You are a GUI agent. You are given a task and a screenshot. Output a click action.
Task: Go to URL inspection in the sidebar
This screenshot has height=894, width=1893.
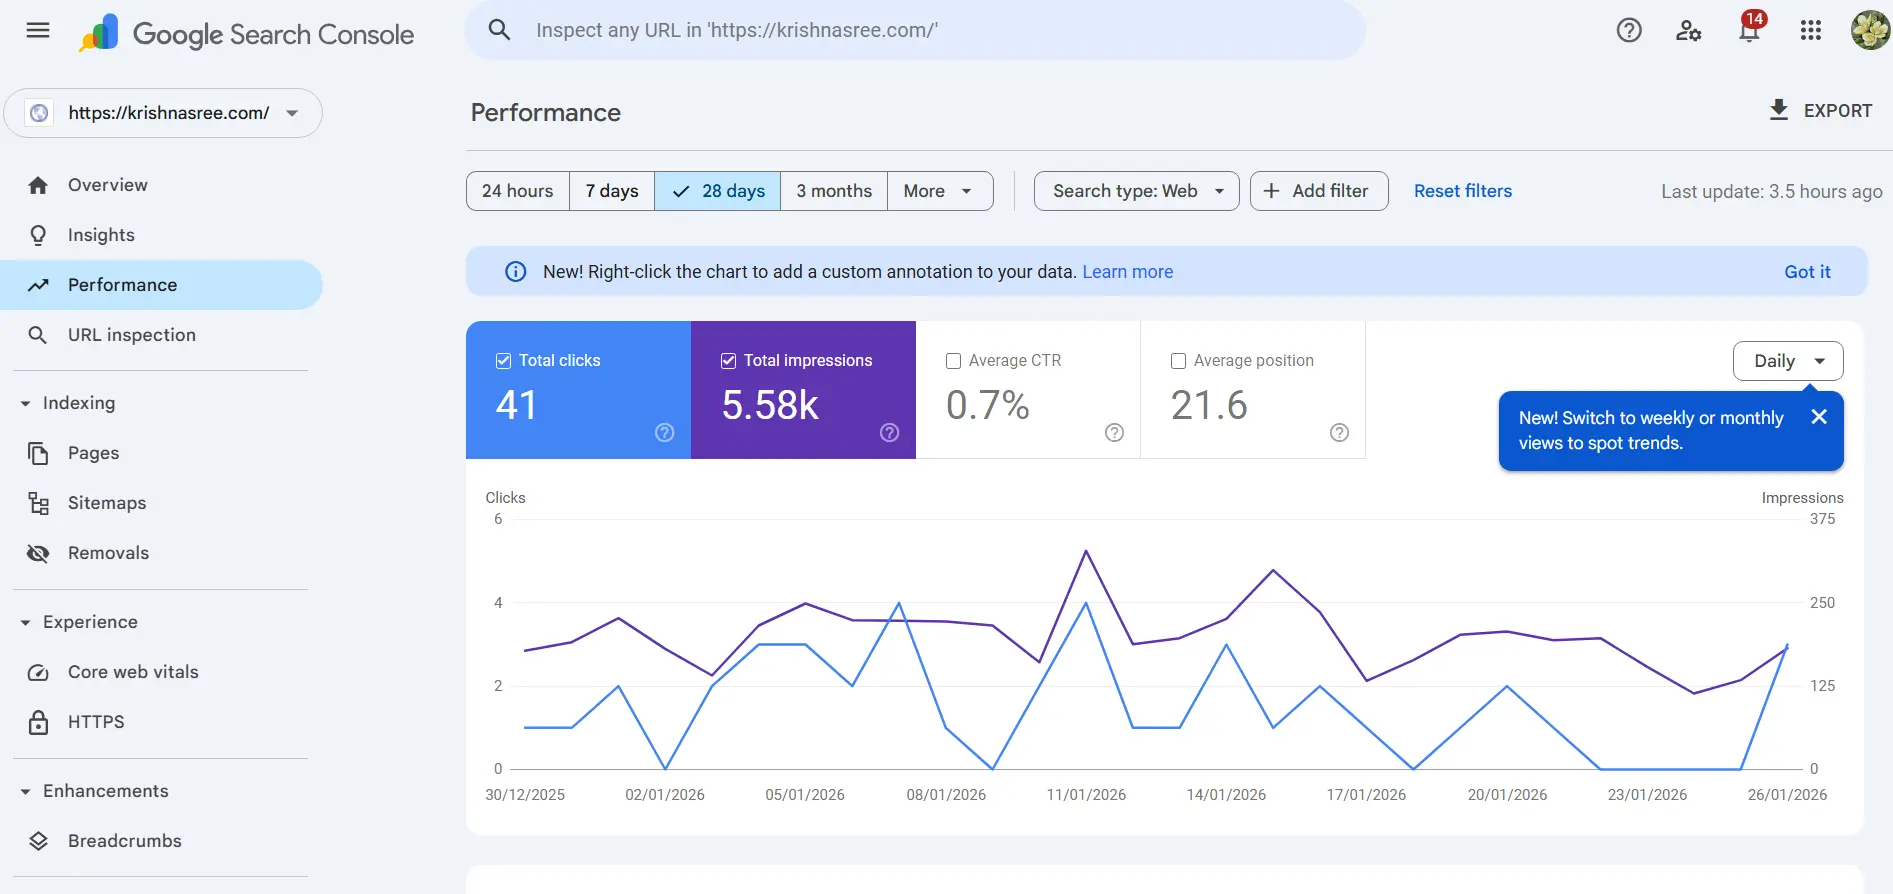pos(131,335)
